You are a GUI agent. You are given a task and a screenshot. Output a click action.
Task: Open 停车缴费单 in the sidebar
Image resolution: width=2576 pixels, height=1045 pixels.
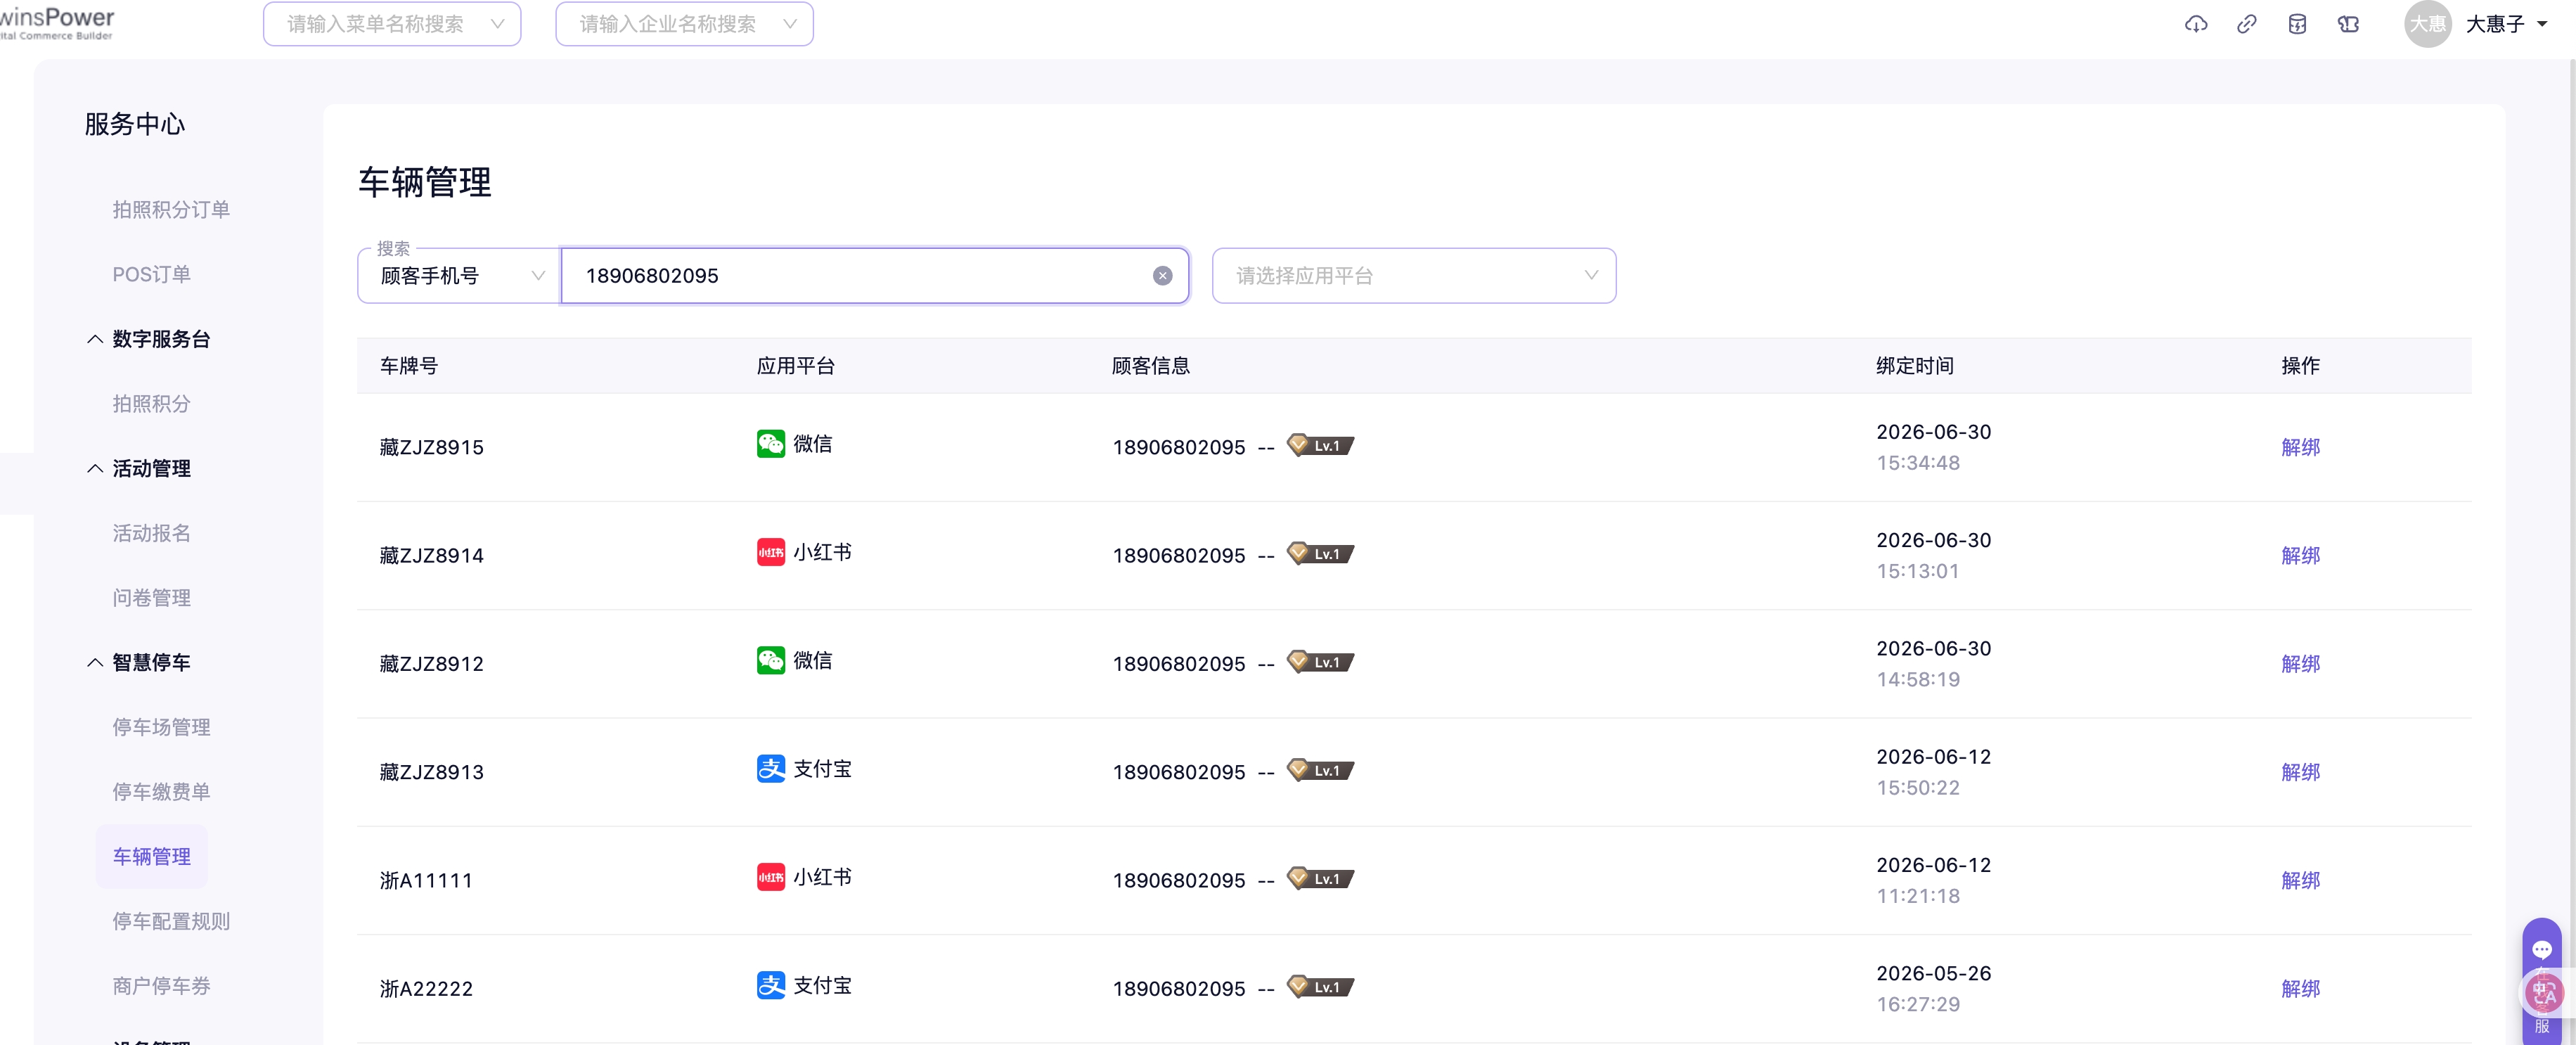[161, 792]
